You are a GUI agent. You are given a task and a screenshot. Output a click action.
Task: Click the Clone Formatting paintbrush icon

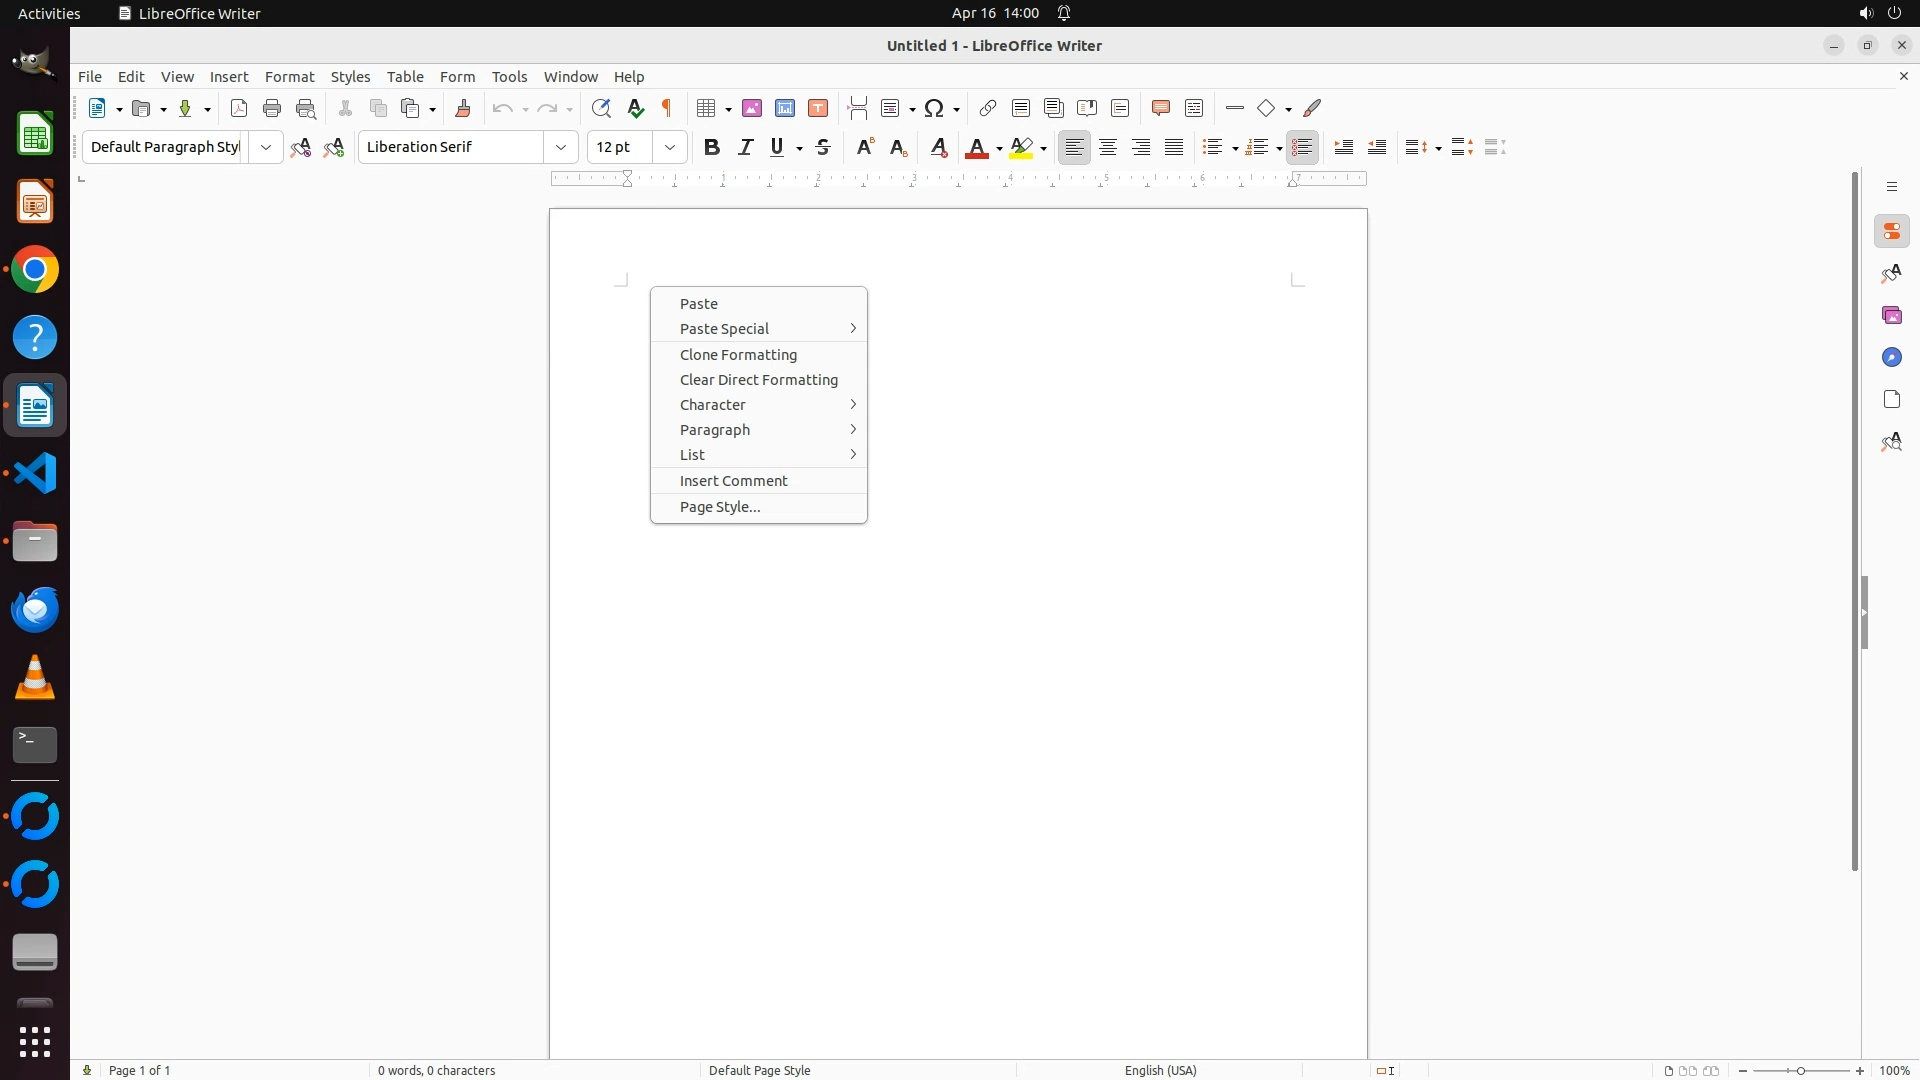[x=463, y=108]
